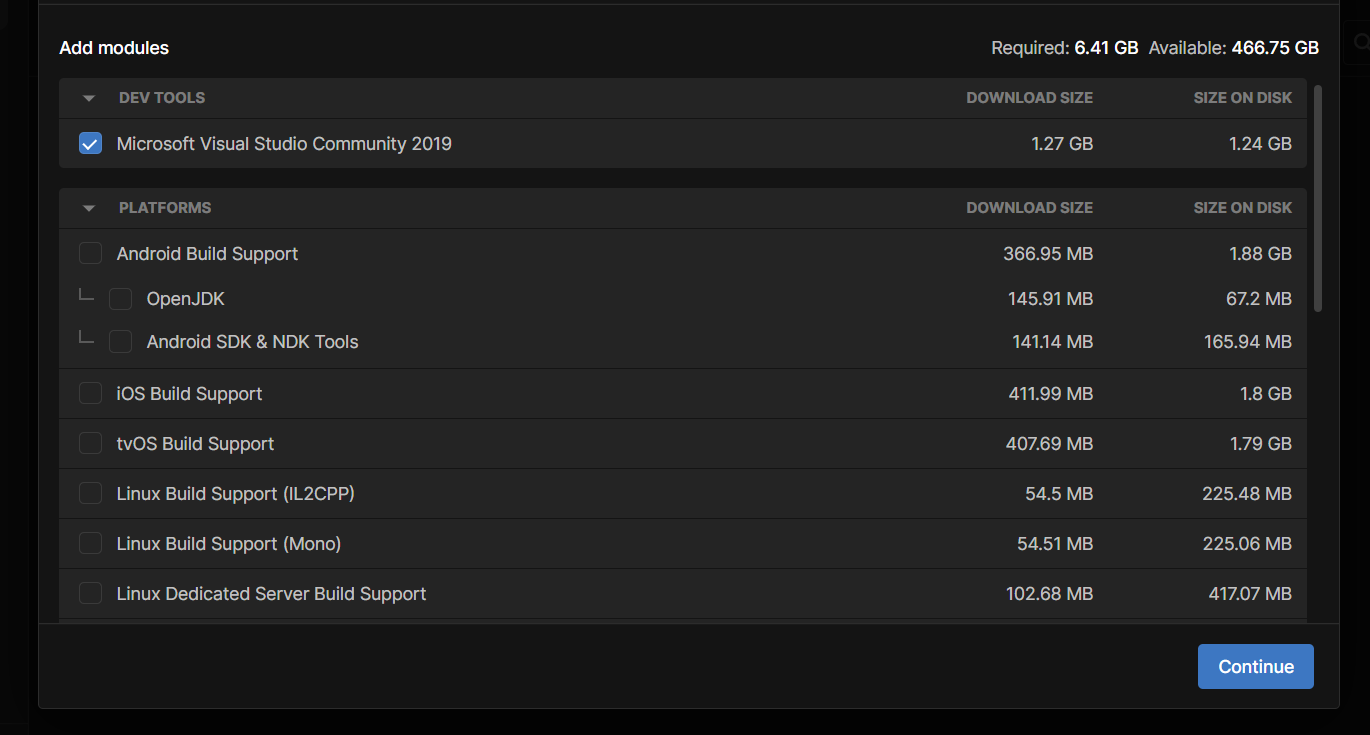The image size is (1370, 735).
Task: Check iOS Build Support module
Action: 90,394
